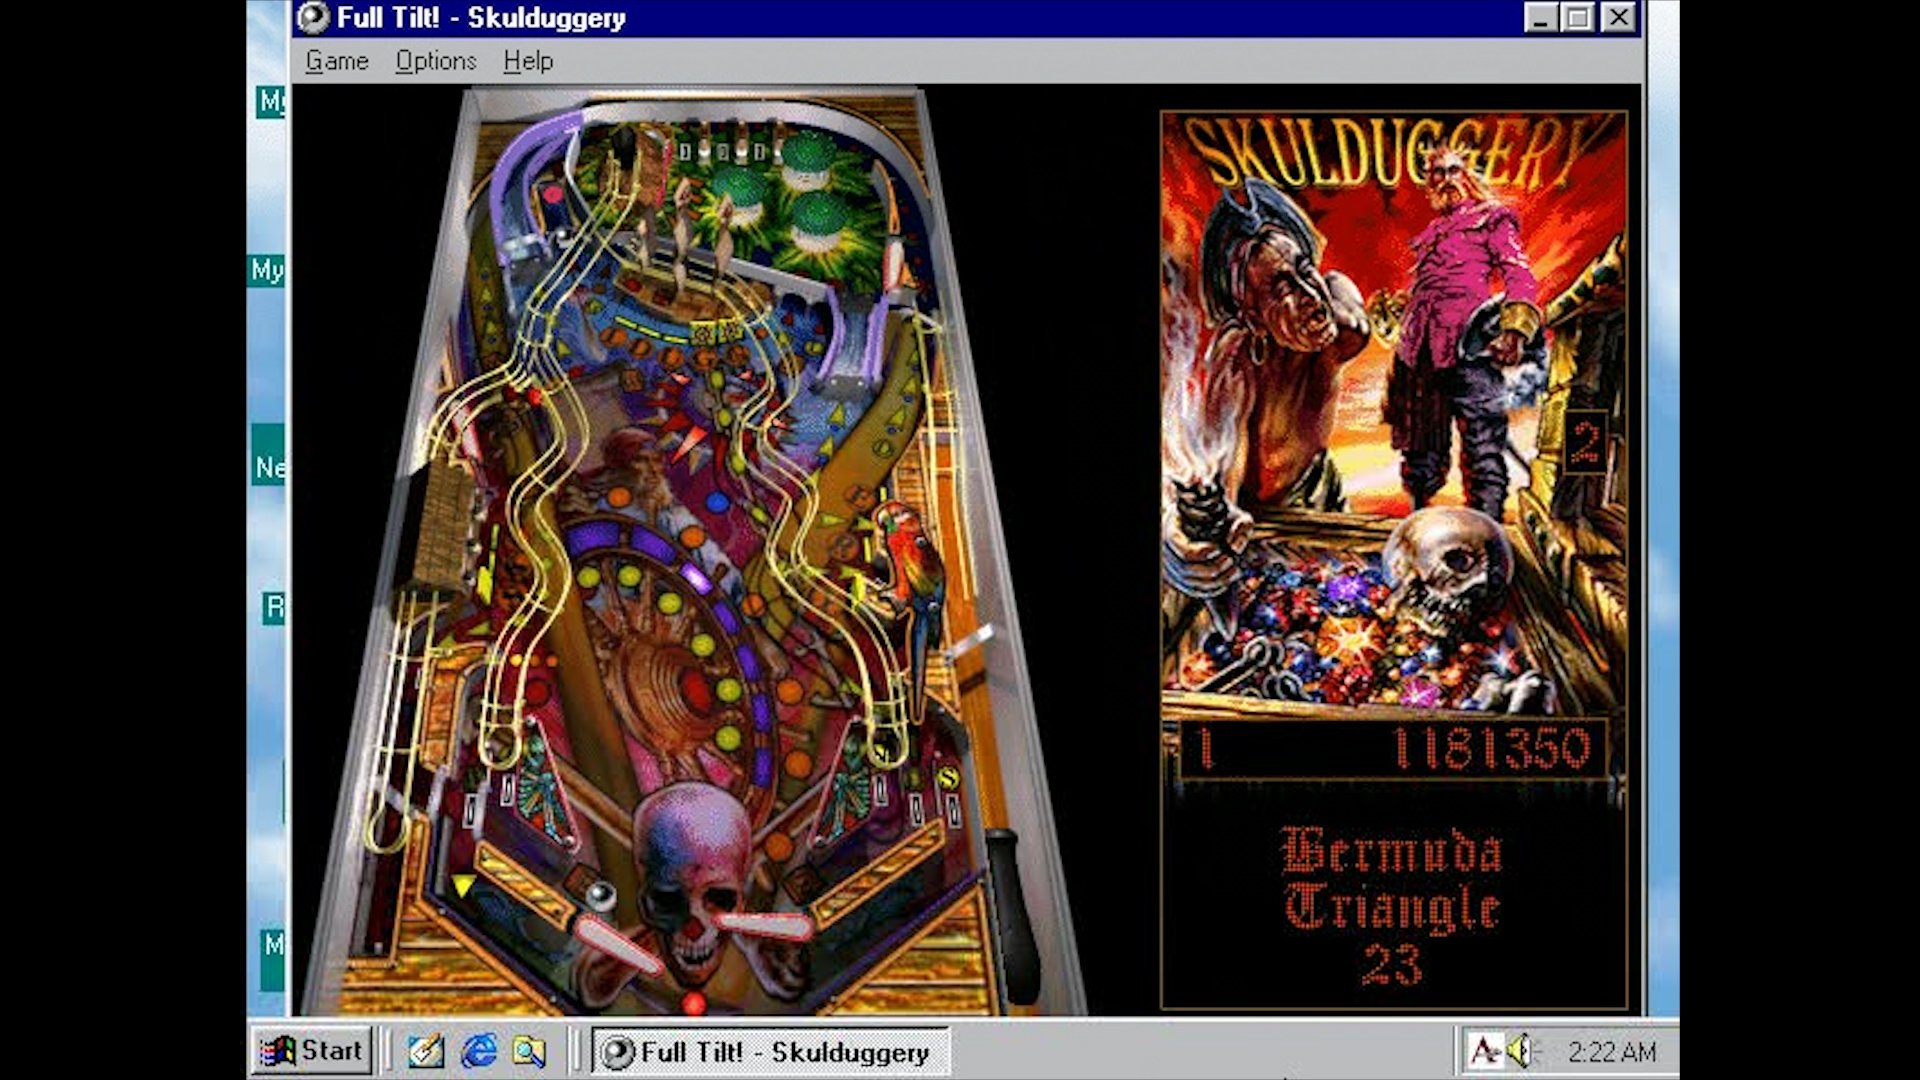This screenshot has width=1920, height=1080.
Task: Select the Full Tilt! - Skulduggery taskbar button
Action: point(770,1052)
